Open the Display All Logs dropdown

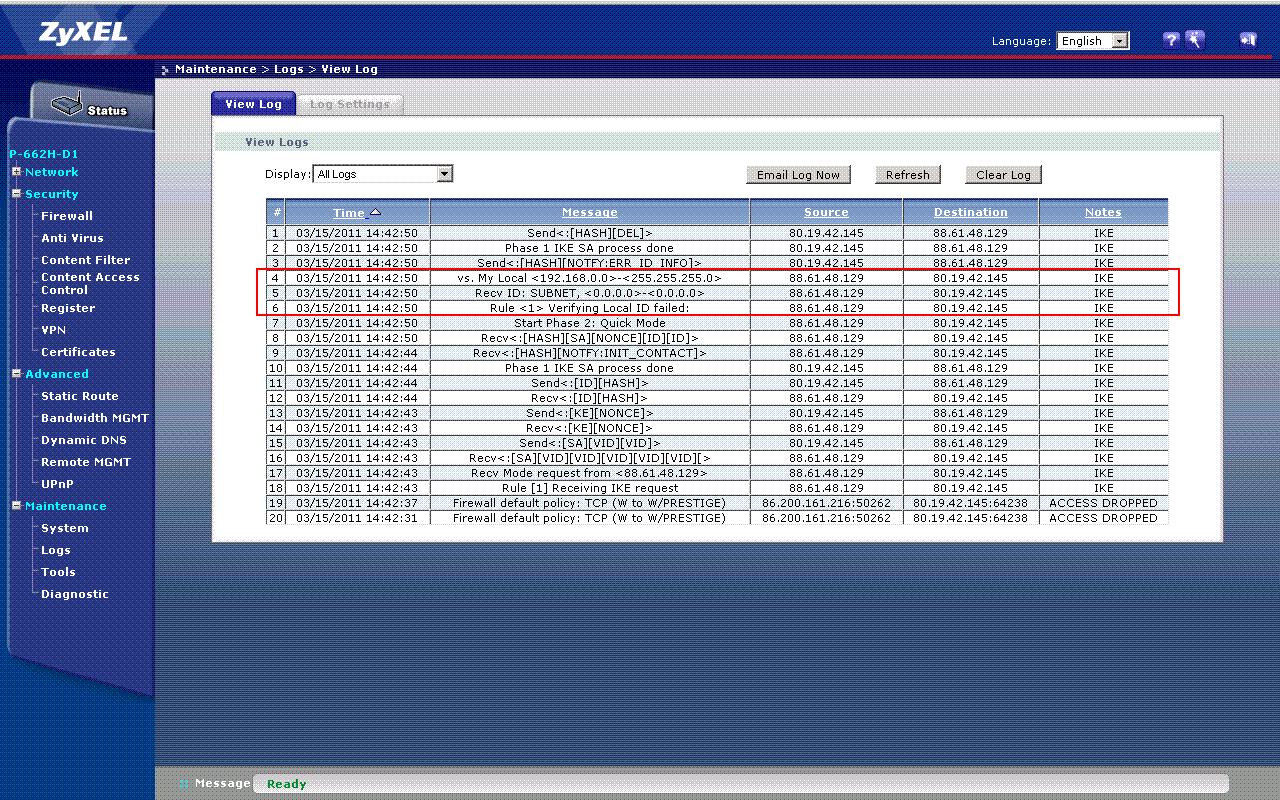[445, 174]
